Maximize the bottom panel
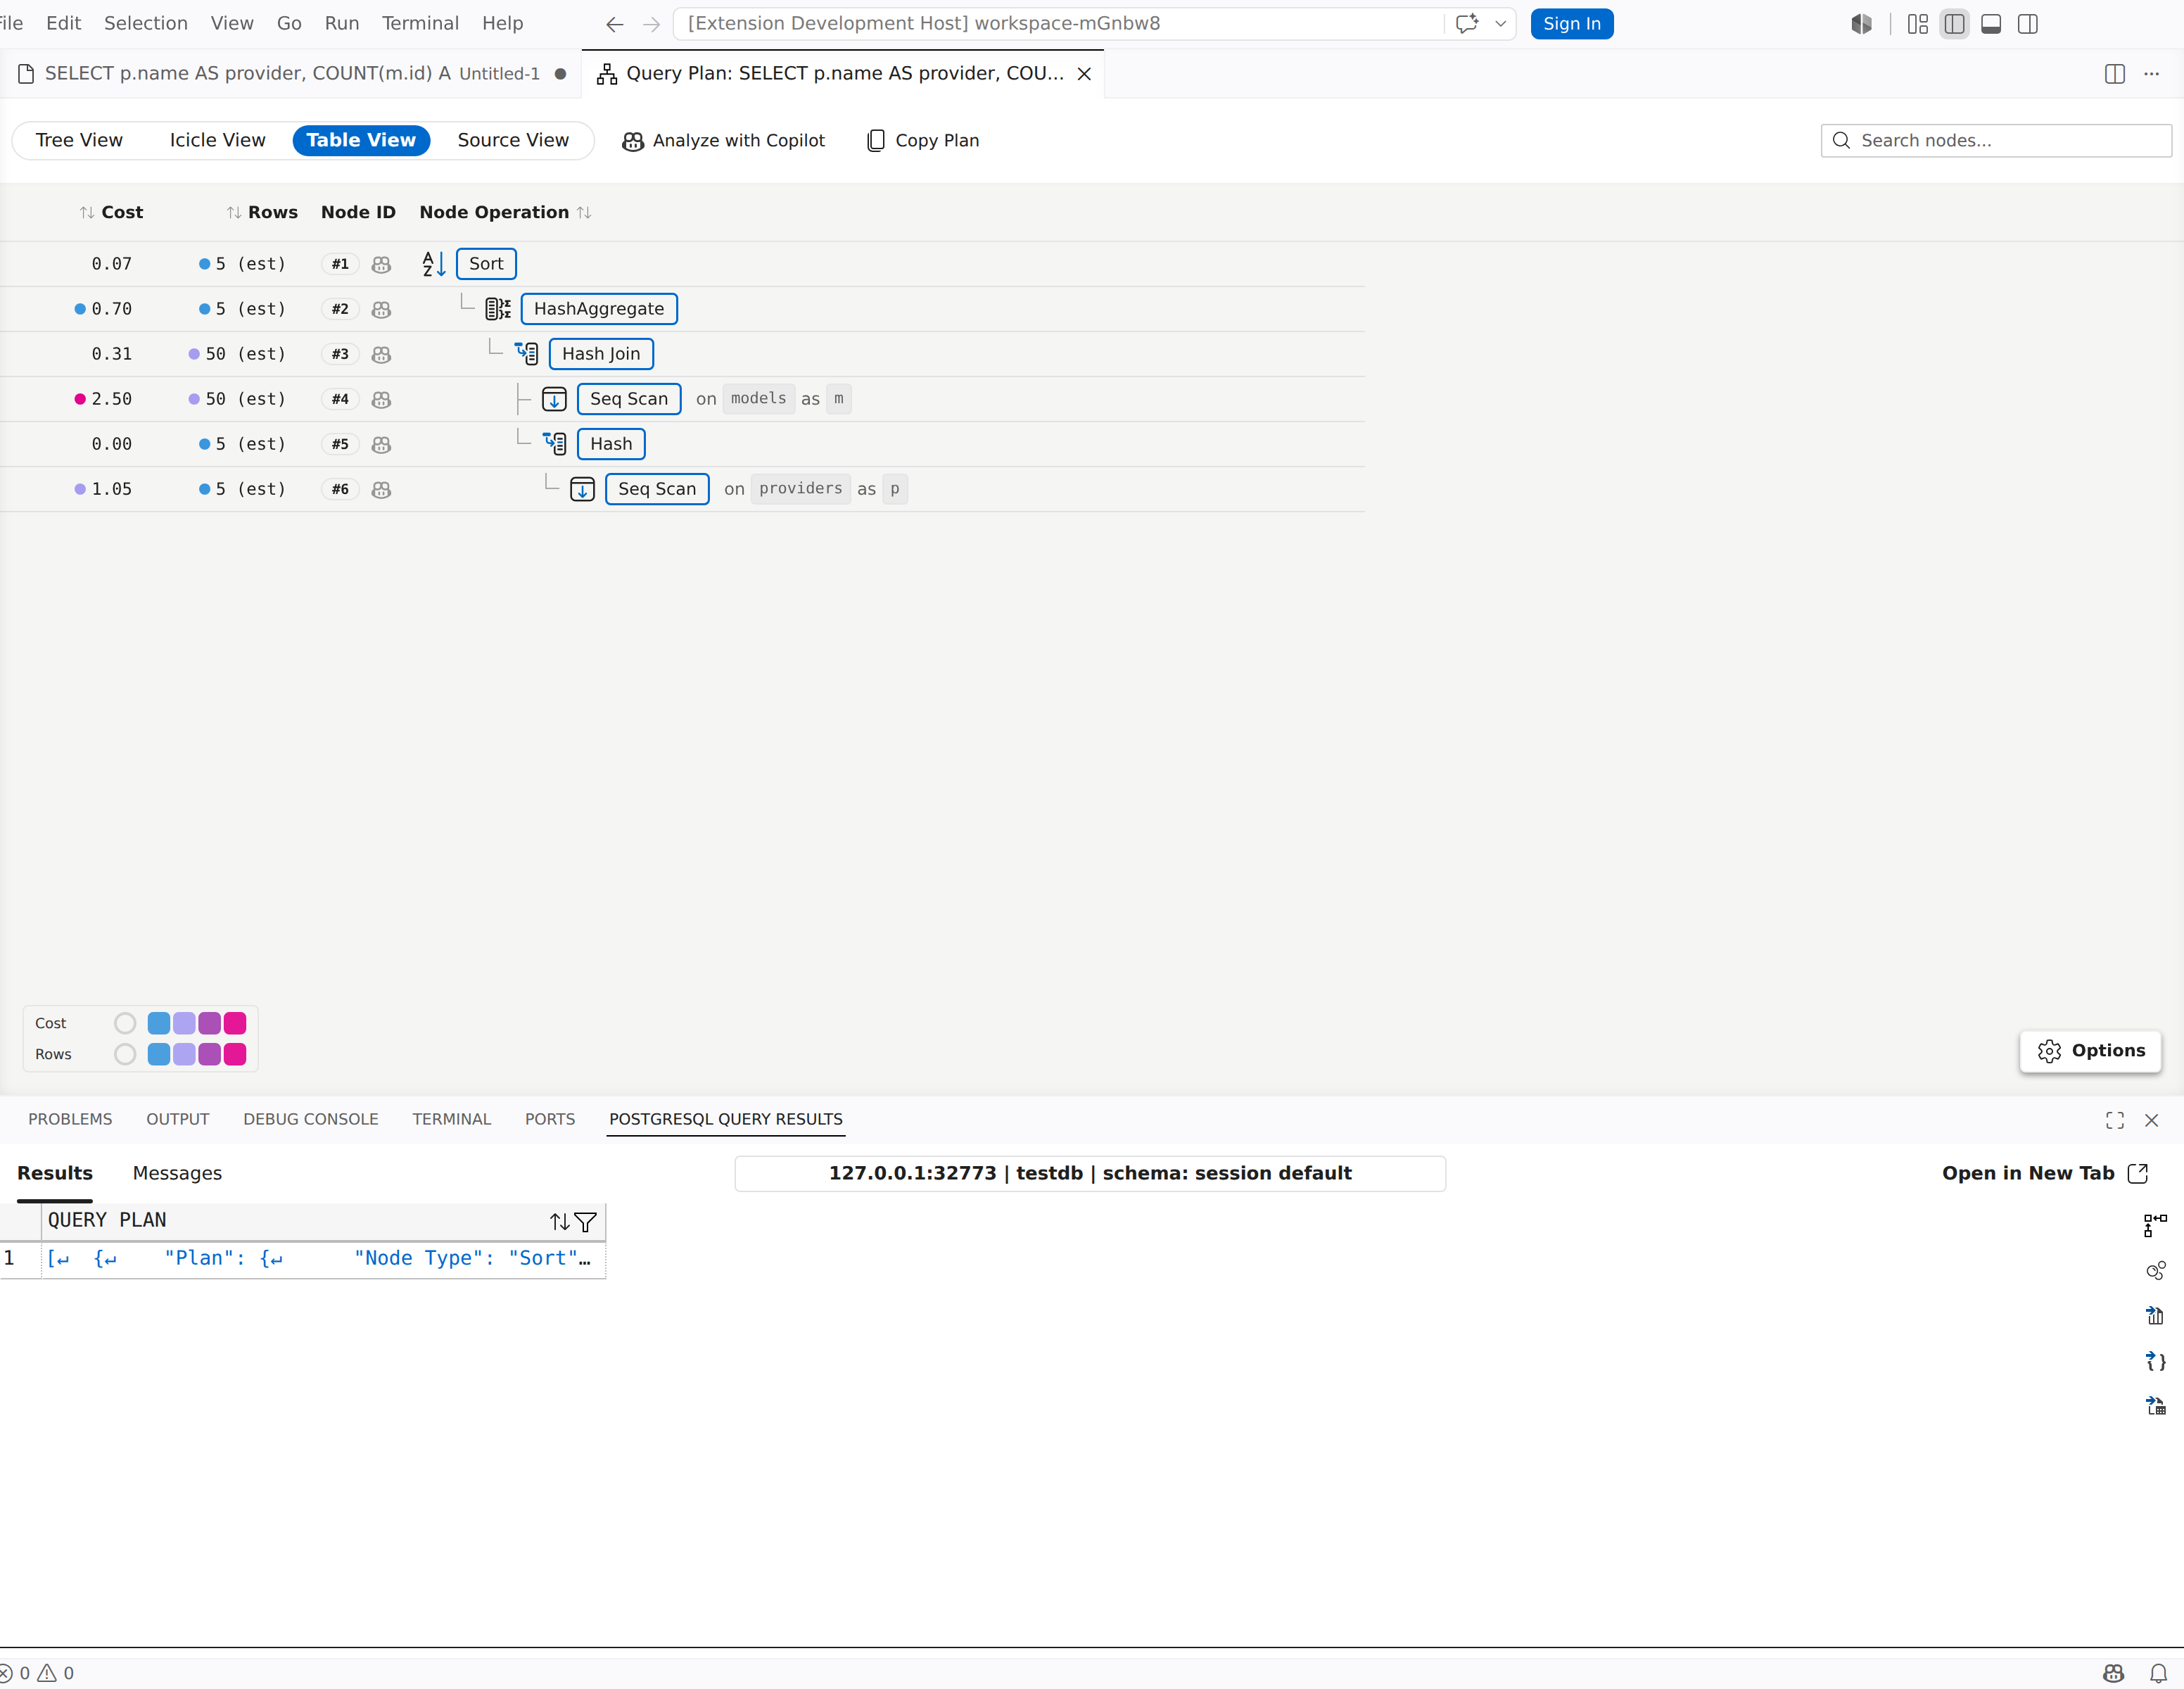 [x=2115, y=1120]
